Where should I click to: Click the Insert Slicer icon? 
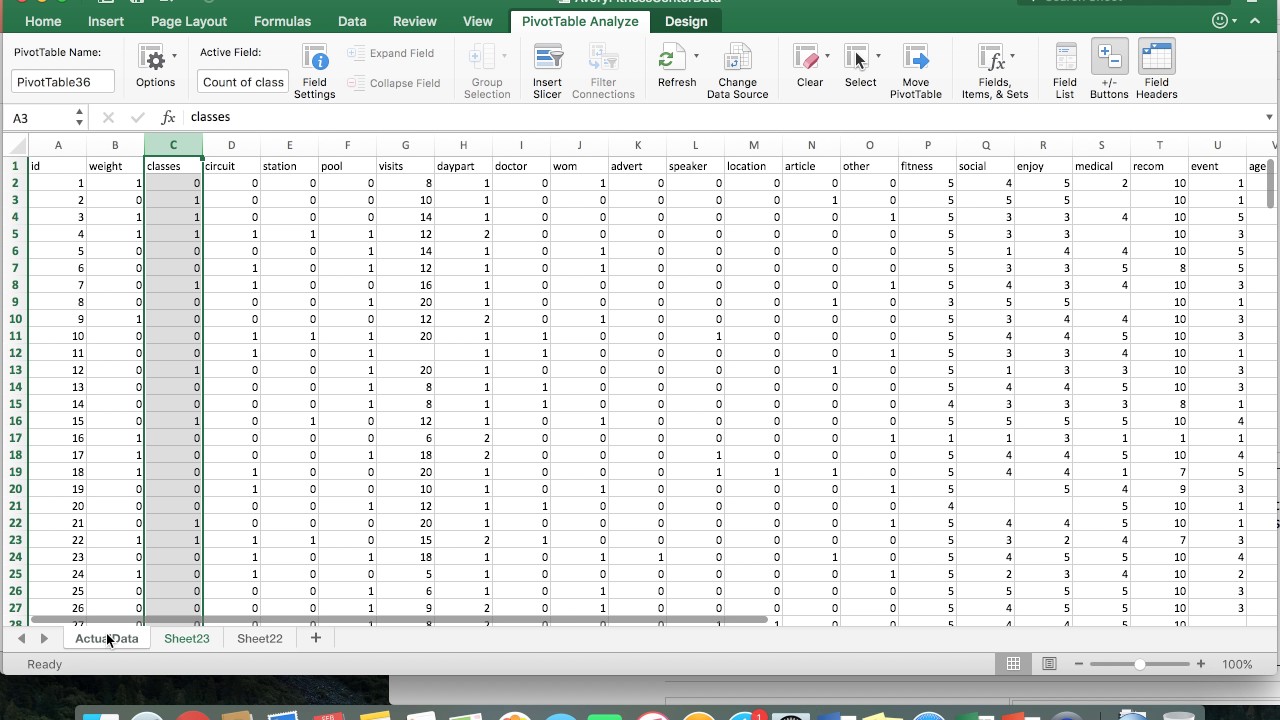[547, 71]
